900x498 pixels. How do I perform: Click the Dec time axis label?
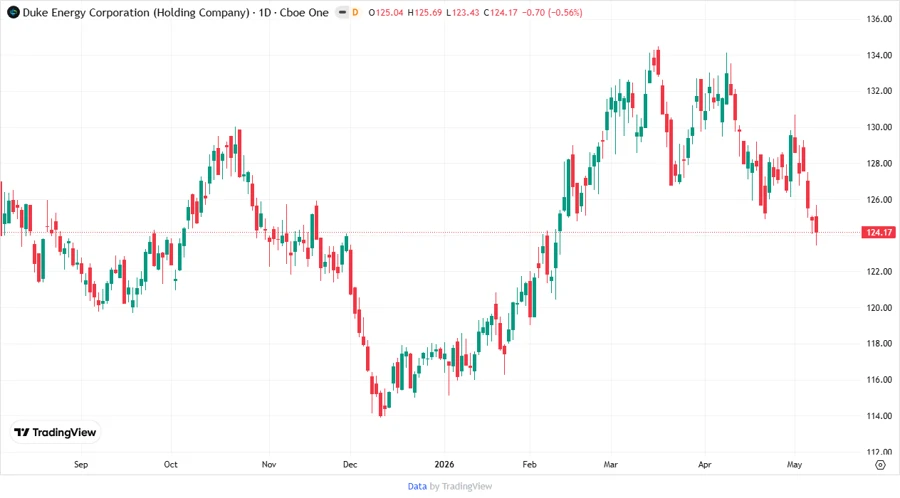[x=350, y=464]
